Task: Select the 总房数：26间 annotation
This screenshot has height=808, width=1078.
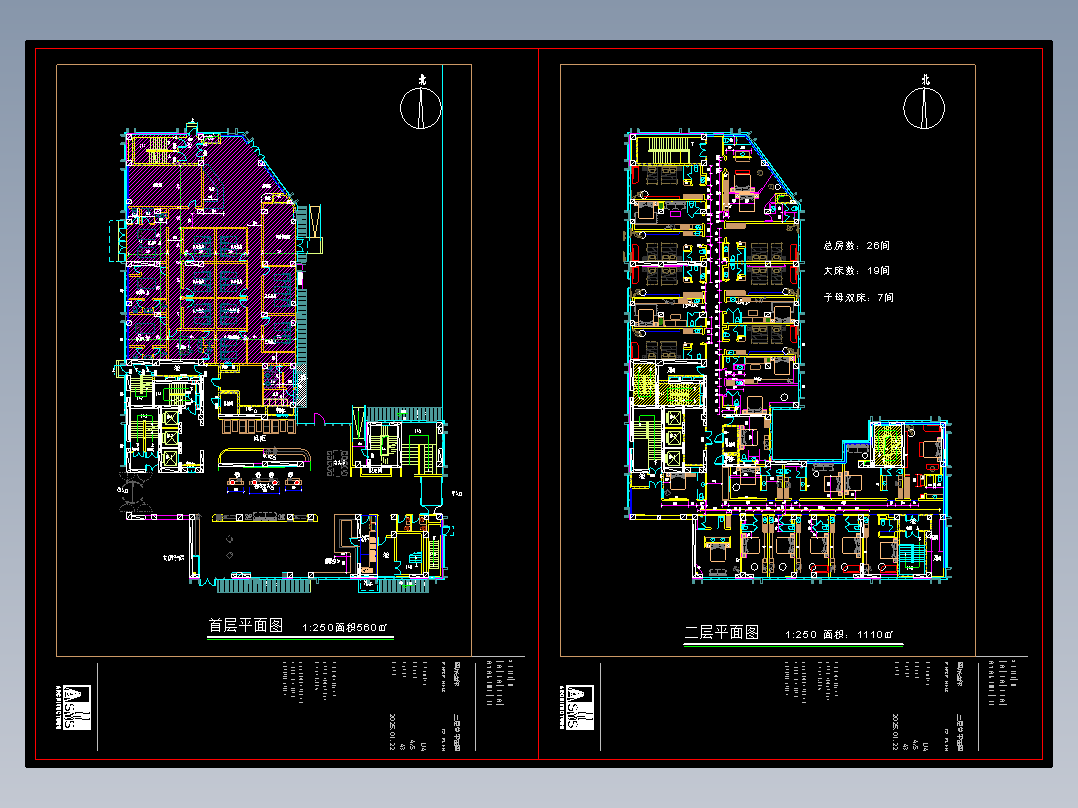Action: click(x=857, y=245)
